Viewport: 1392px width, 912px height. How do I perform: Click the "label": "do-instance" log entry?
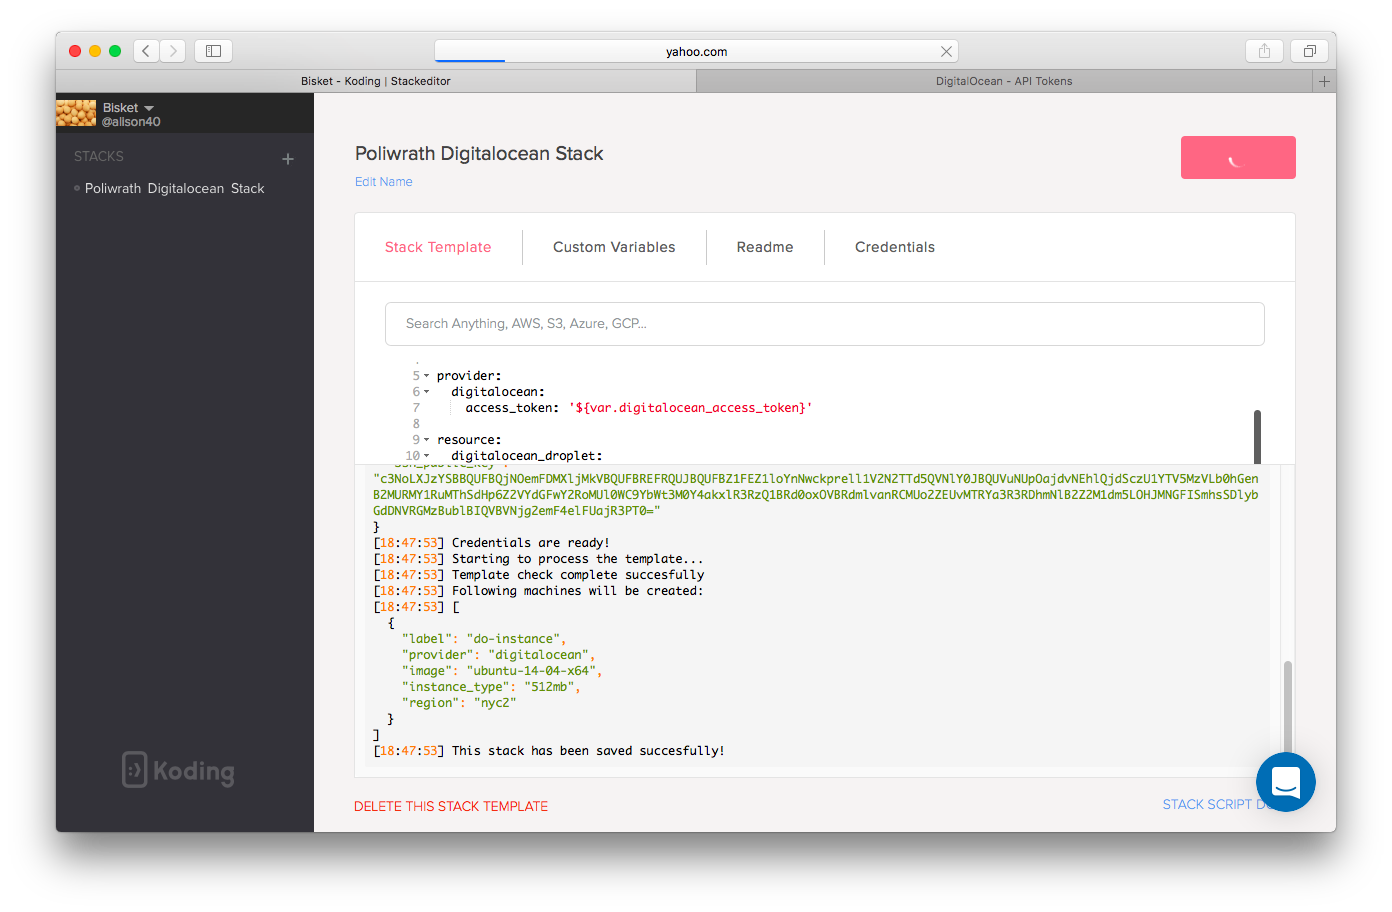click(484, 639)
